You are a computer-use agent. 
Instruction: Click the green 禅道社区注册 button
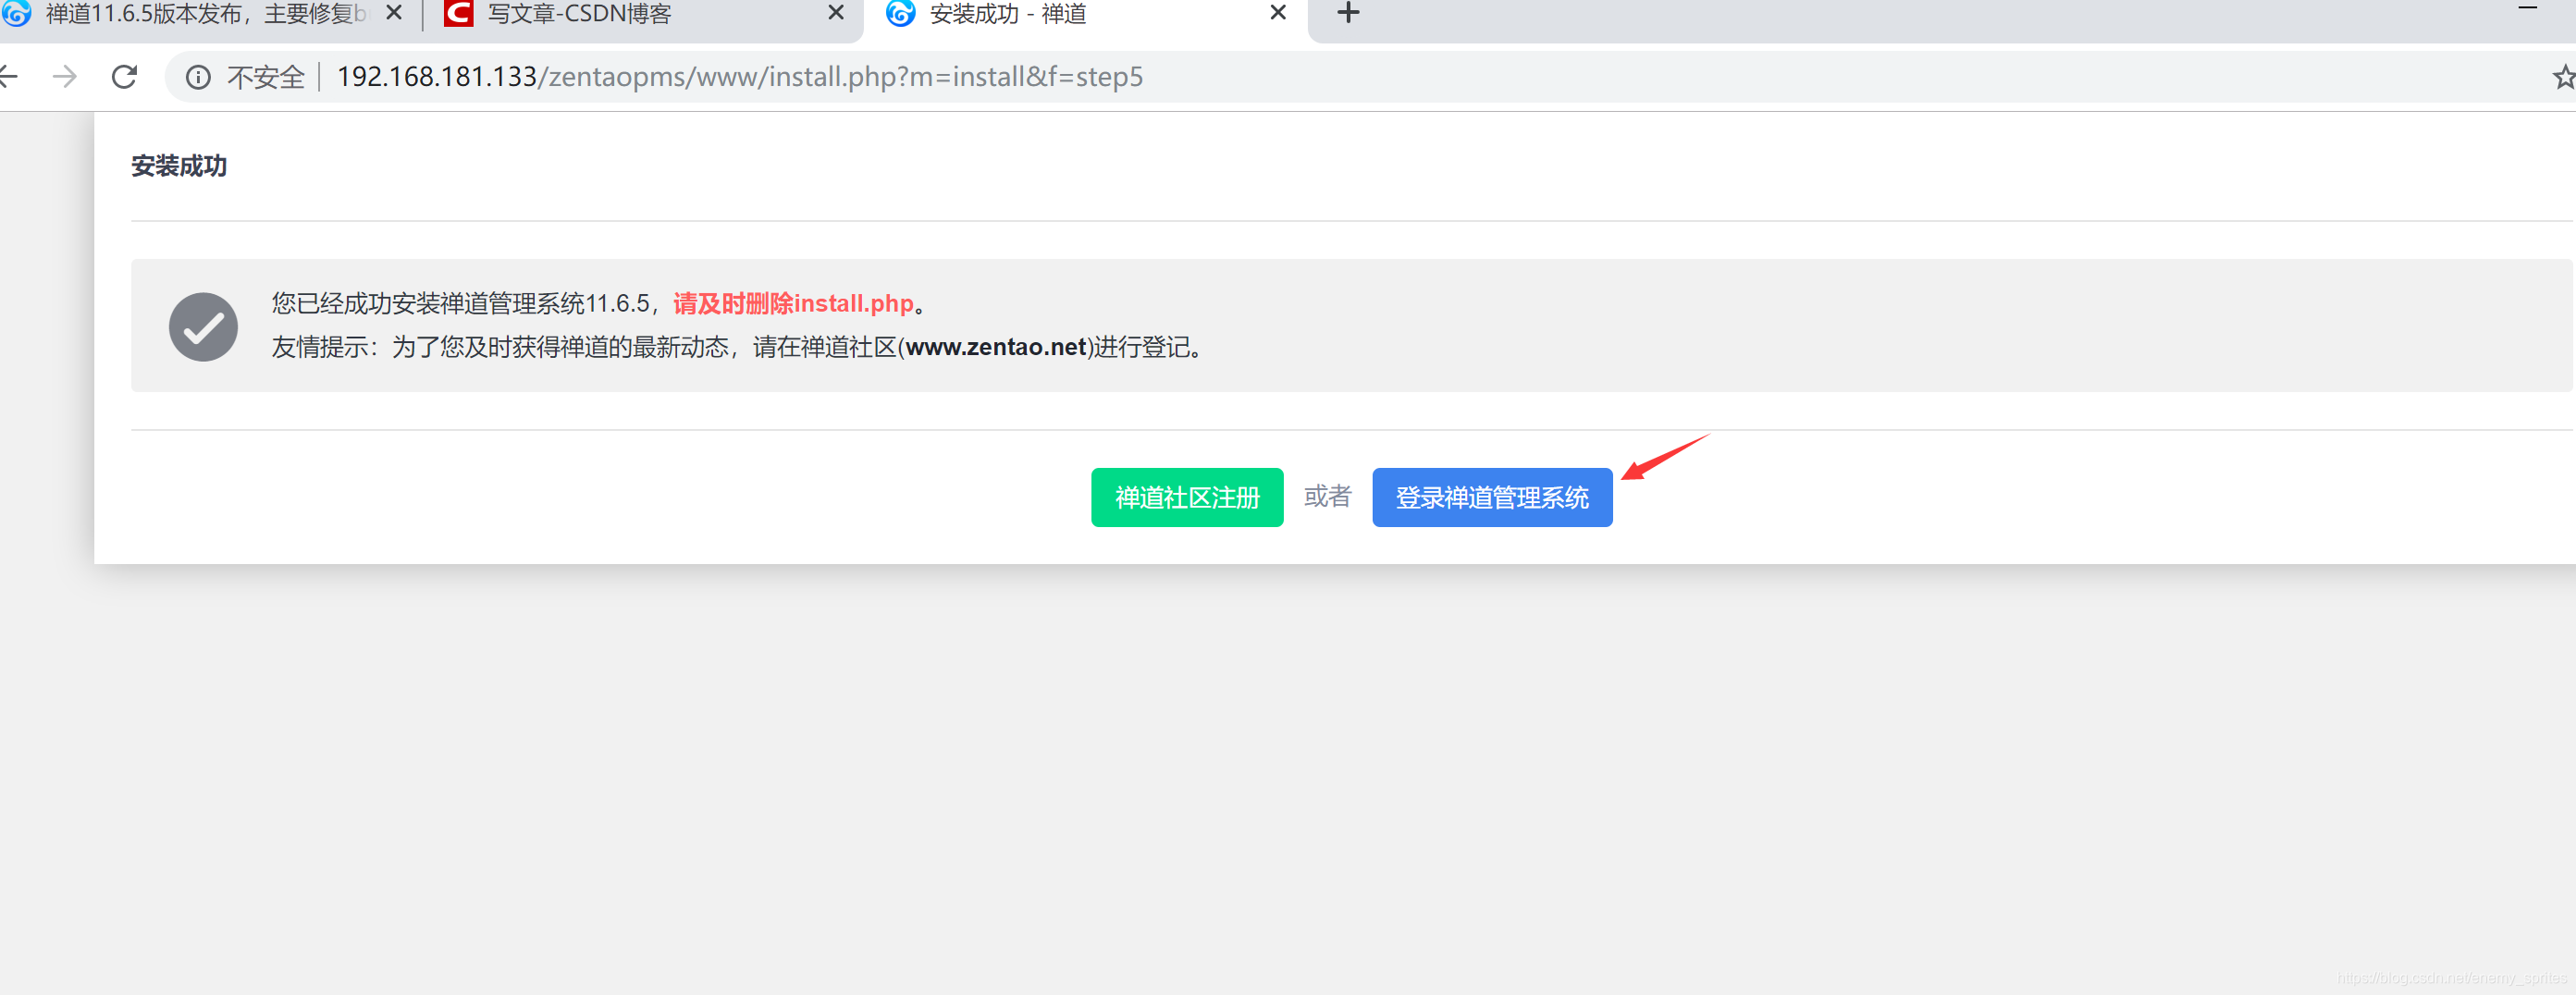pos(1186,497)
